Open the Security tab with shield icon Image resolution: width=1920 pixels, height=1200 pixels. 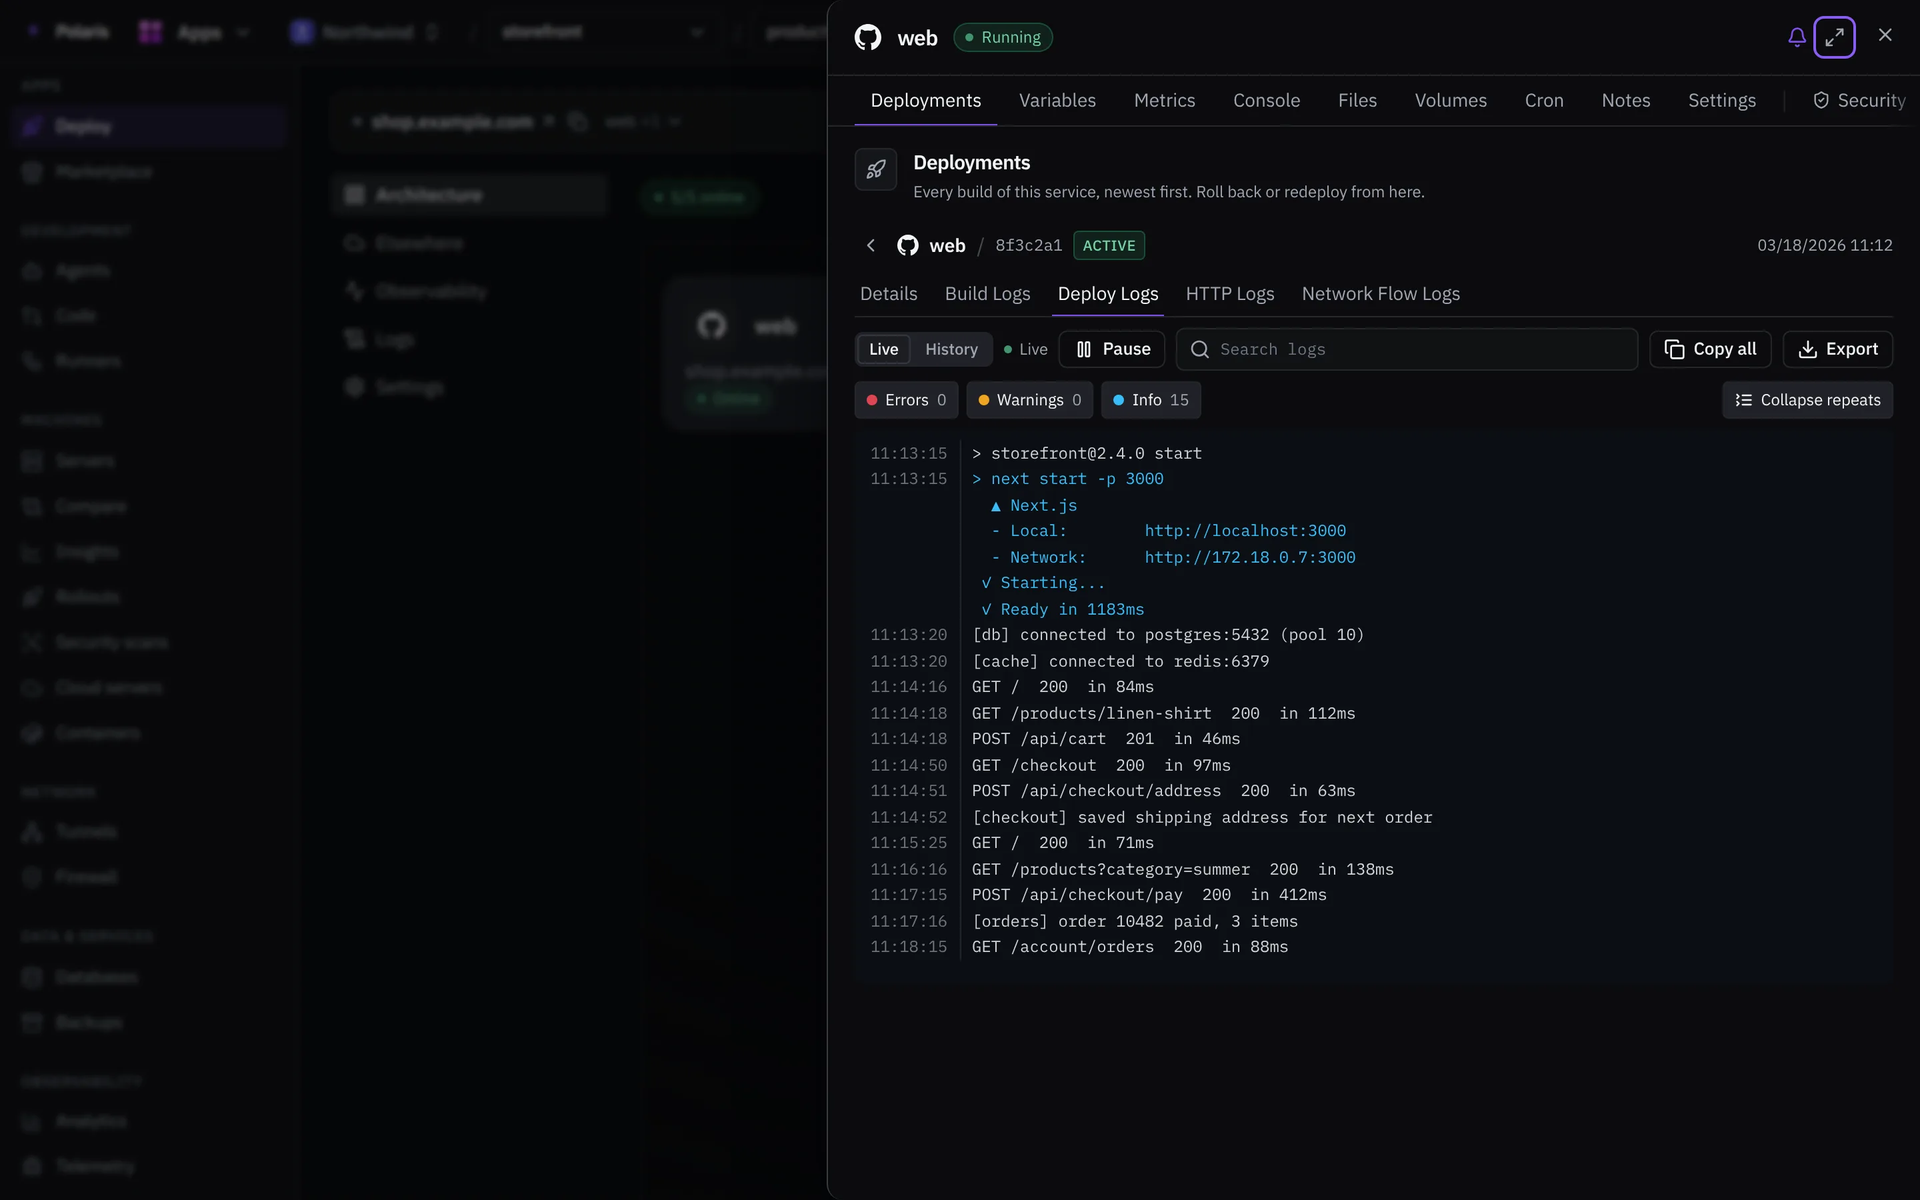[x=1859, y=100]
